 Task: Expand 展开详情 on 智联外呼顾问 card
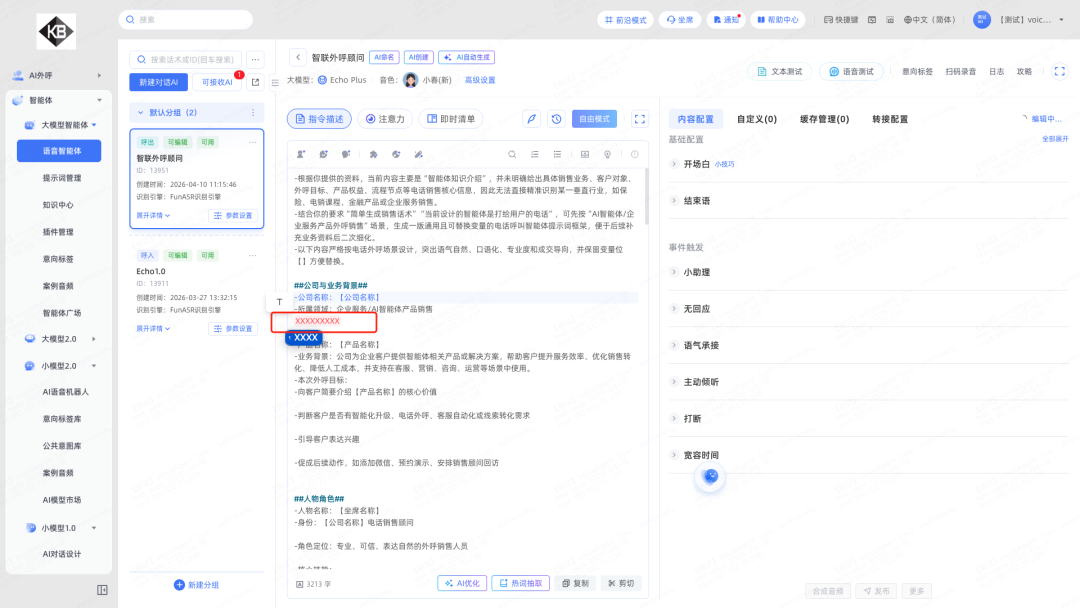[x=153, y=215]
